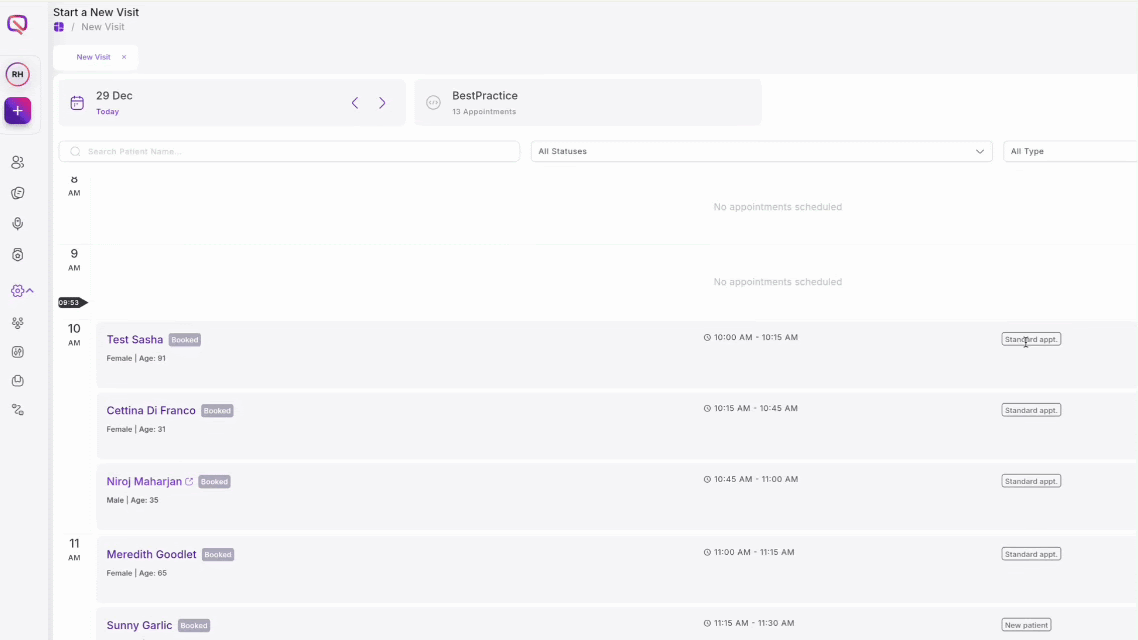Open the calendar date picker icon
This screenshot has width=1138, height=640.
[77, 103]
